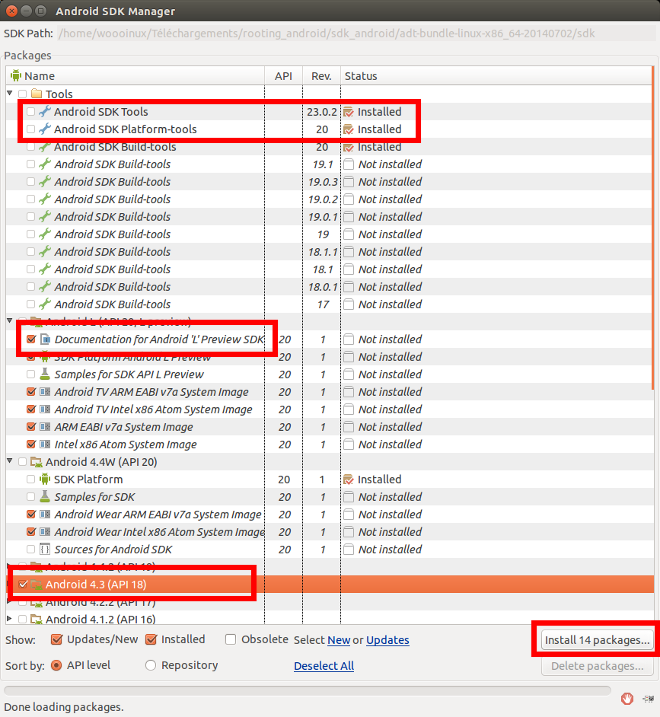Click system image icon for Android Wear Intel x86 Atom
Viewport: 660px width, 717px height.
pos(45,531)
